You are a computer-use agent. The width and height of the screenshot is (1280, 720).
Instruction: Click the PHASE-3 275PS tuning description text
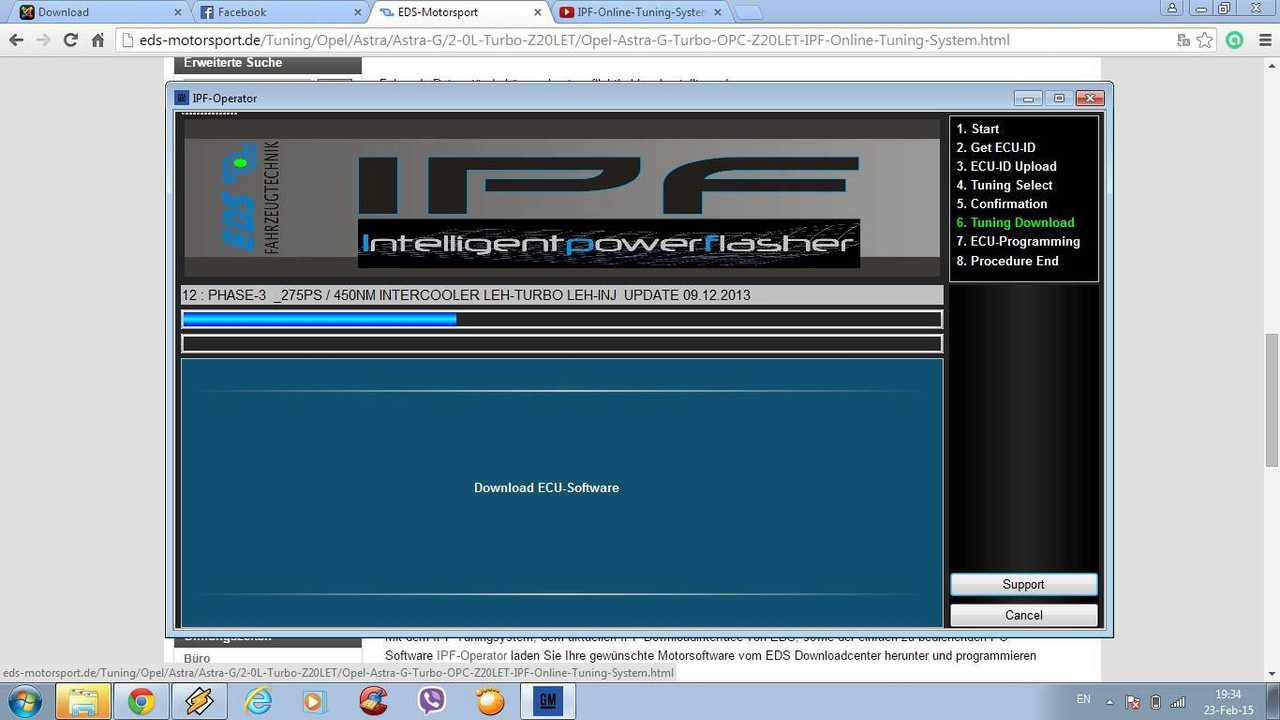(466, 295)
